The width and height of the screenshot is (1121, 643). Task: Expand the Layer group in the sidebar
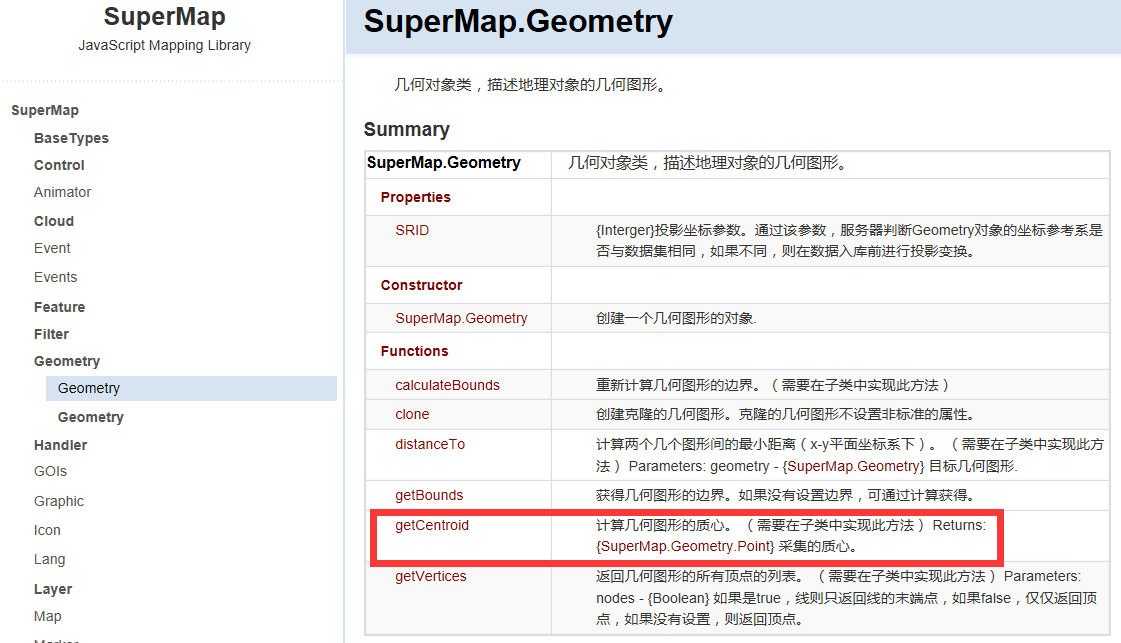pos(53,589)
